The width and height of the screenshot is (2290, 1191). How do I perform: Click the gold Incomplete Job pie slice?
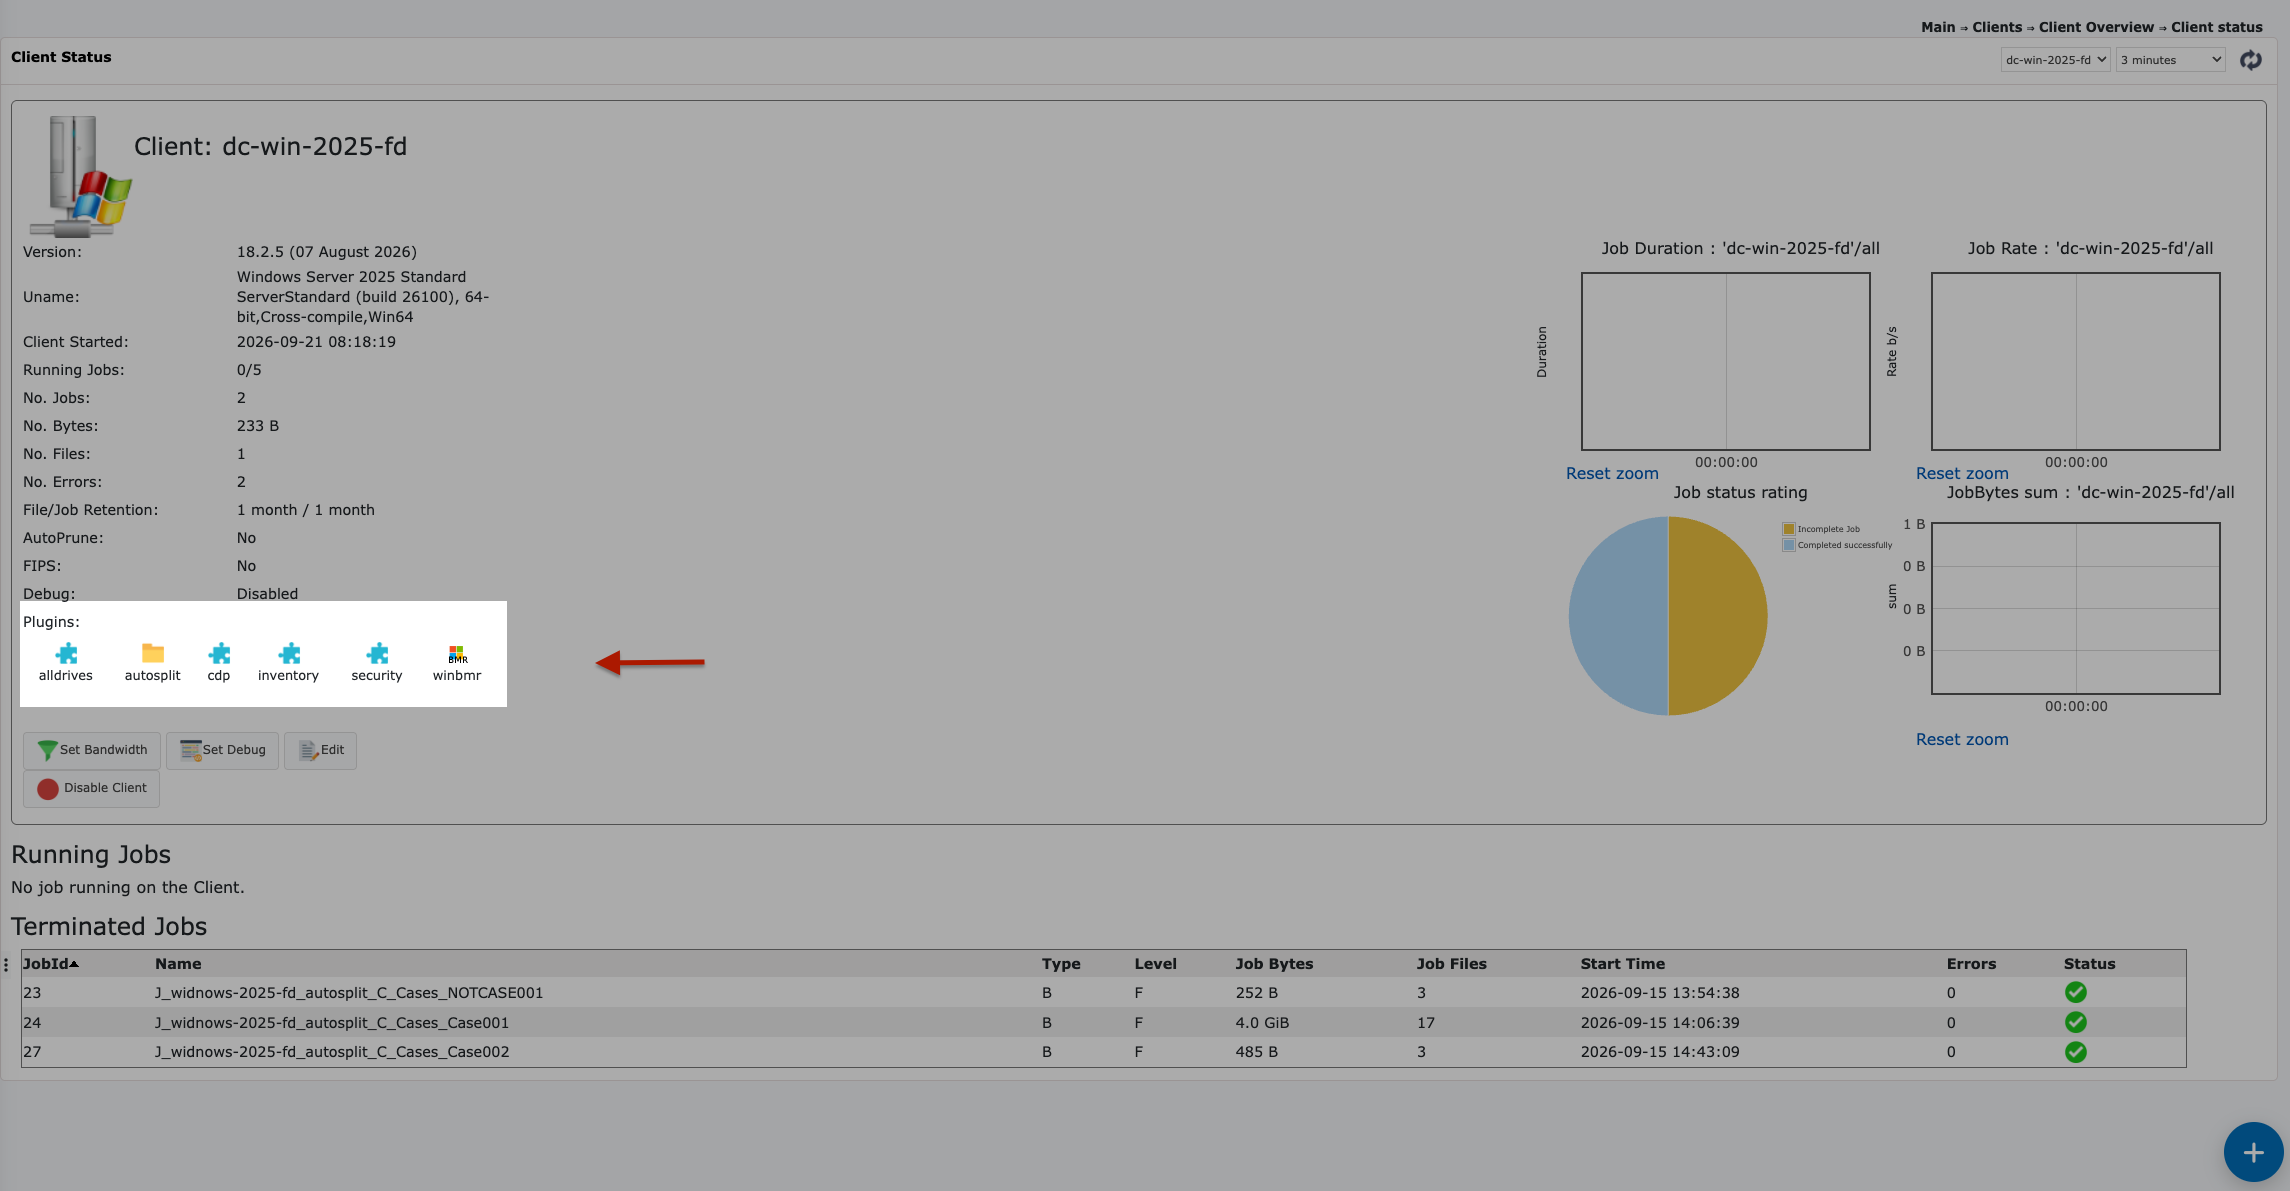point(1718,616)
